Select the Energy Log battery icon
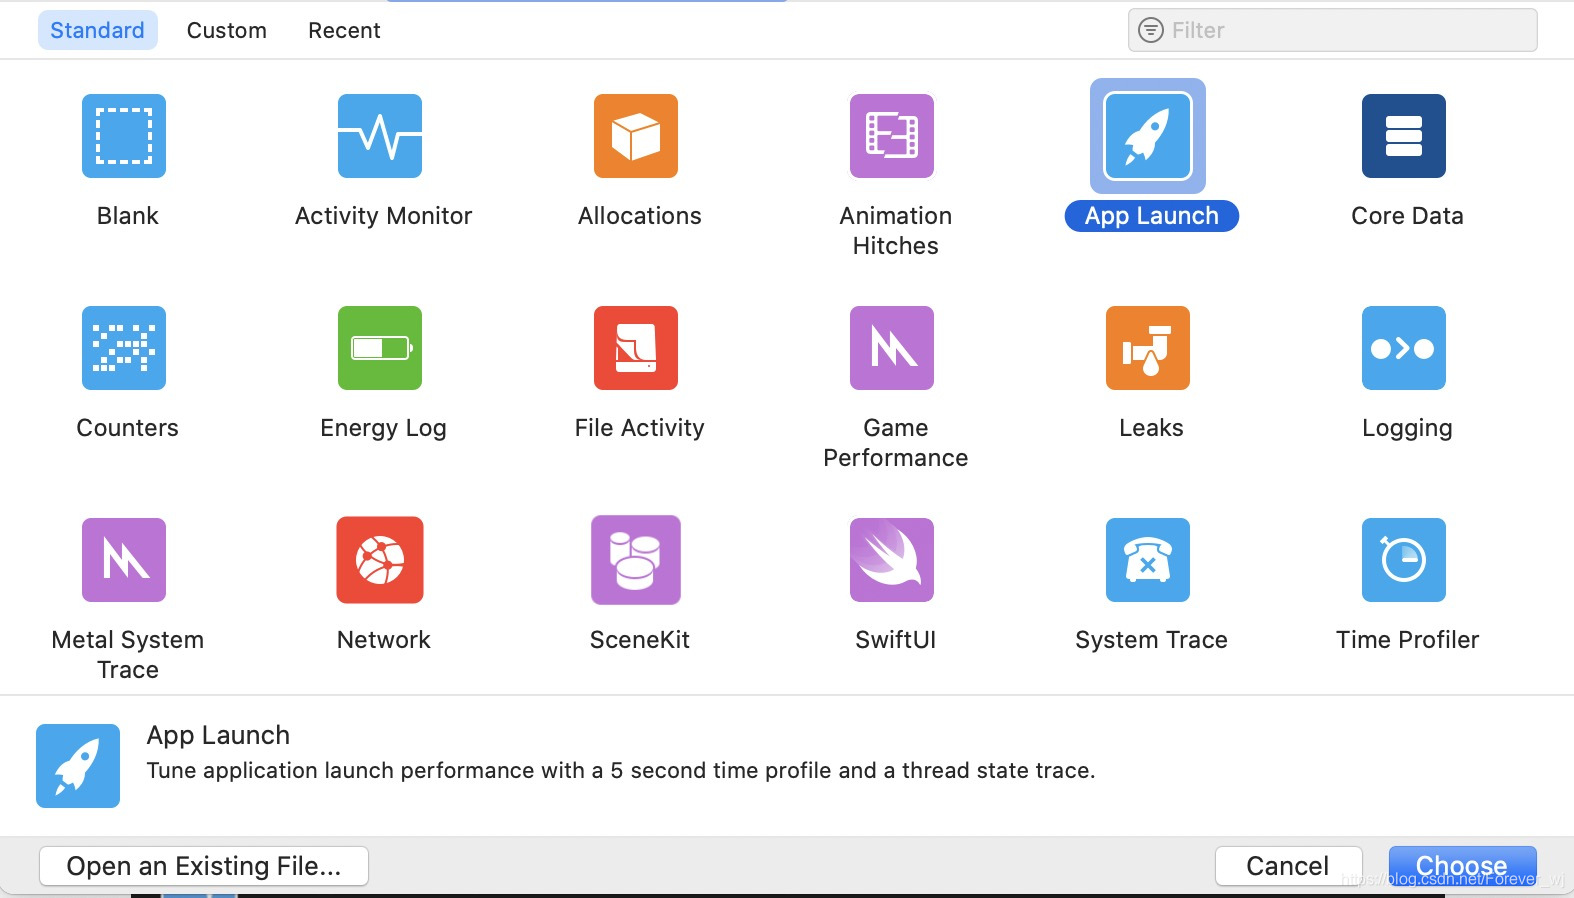The image size is (1574, 898). (x=380, y=348)
